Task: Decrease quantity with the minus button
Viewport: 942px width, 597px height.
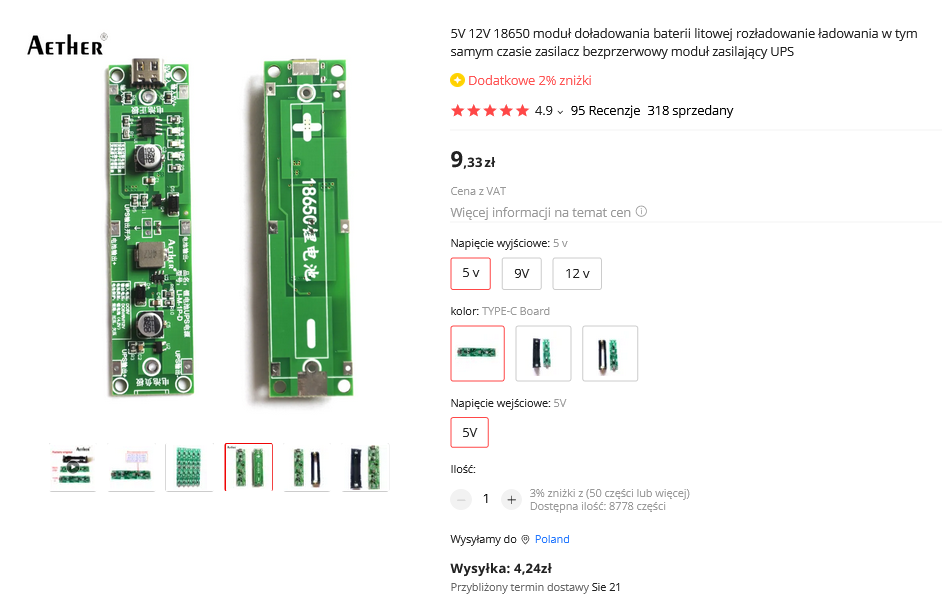Action: (x=461, y=499)
